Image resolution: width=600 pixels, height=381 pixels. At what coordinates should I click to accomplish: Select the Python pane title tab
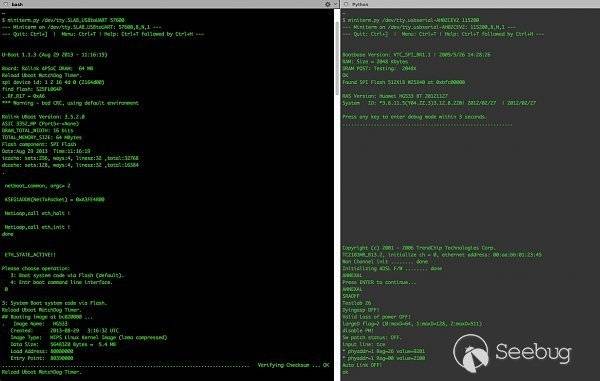pos(360,4)
